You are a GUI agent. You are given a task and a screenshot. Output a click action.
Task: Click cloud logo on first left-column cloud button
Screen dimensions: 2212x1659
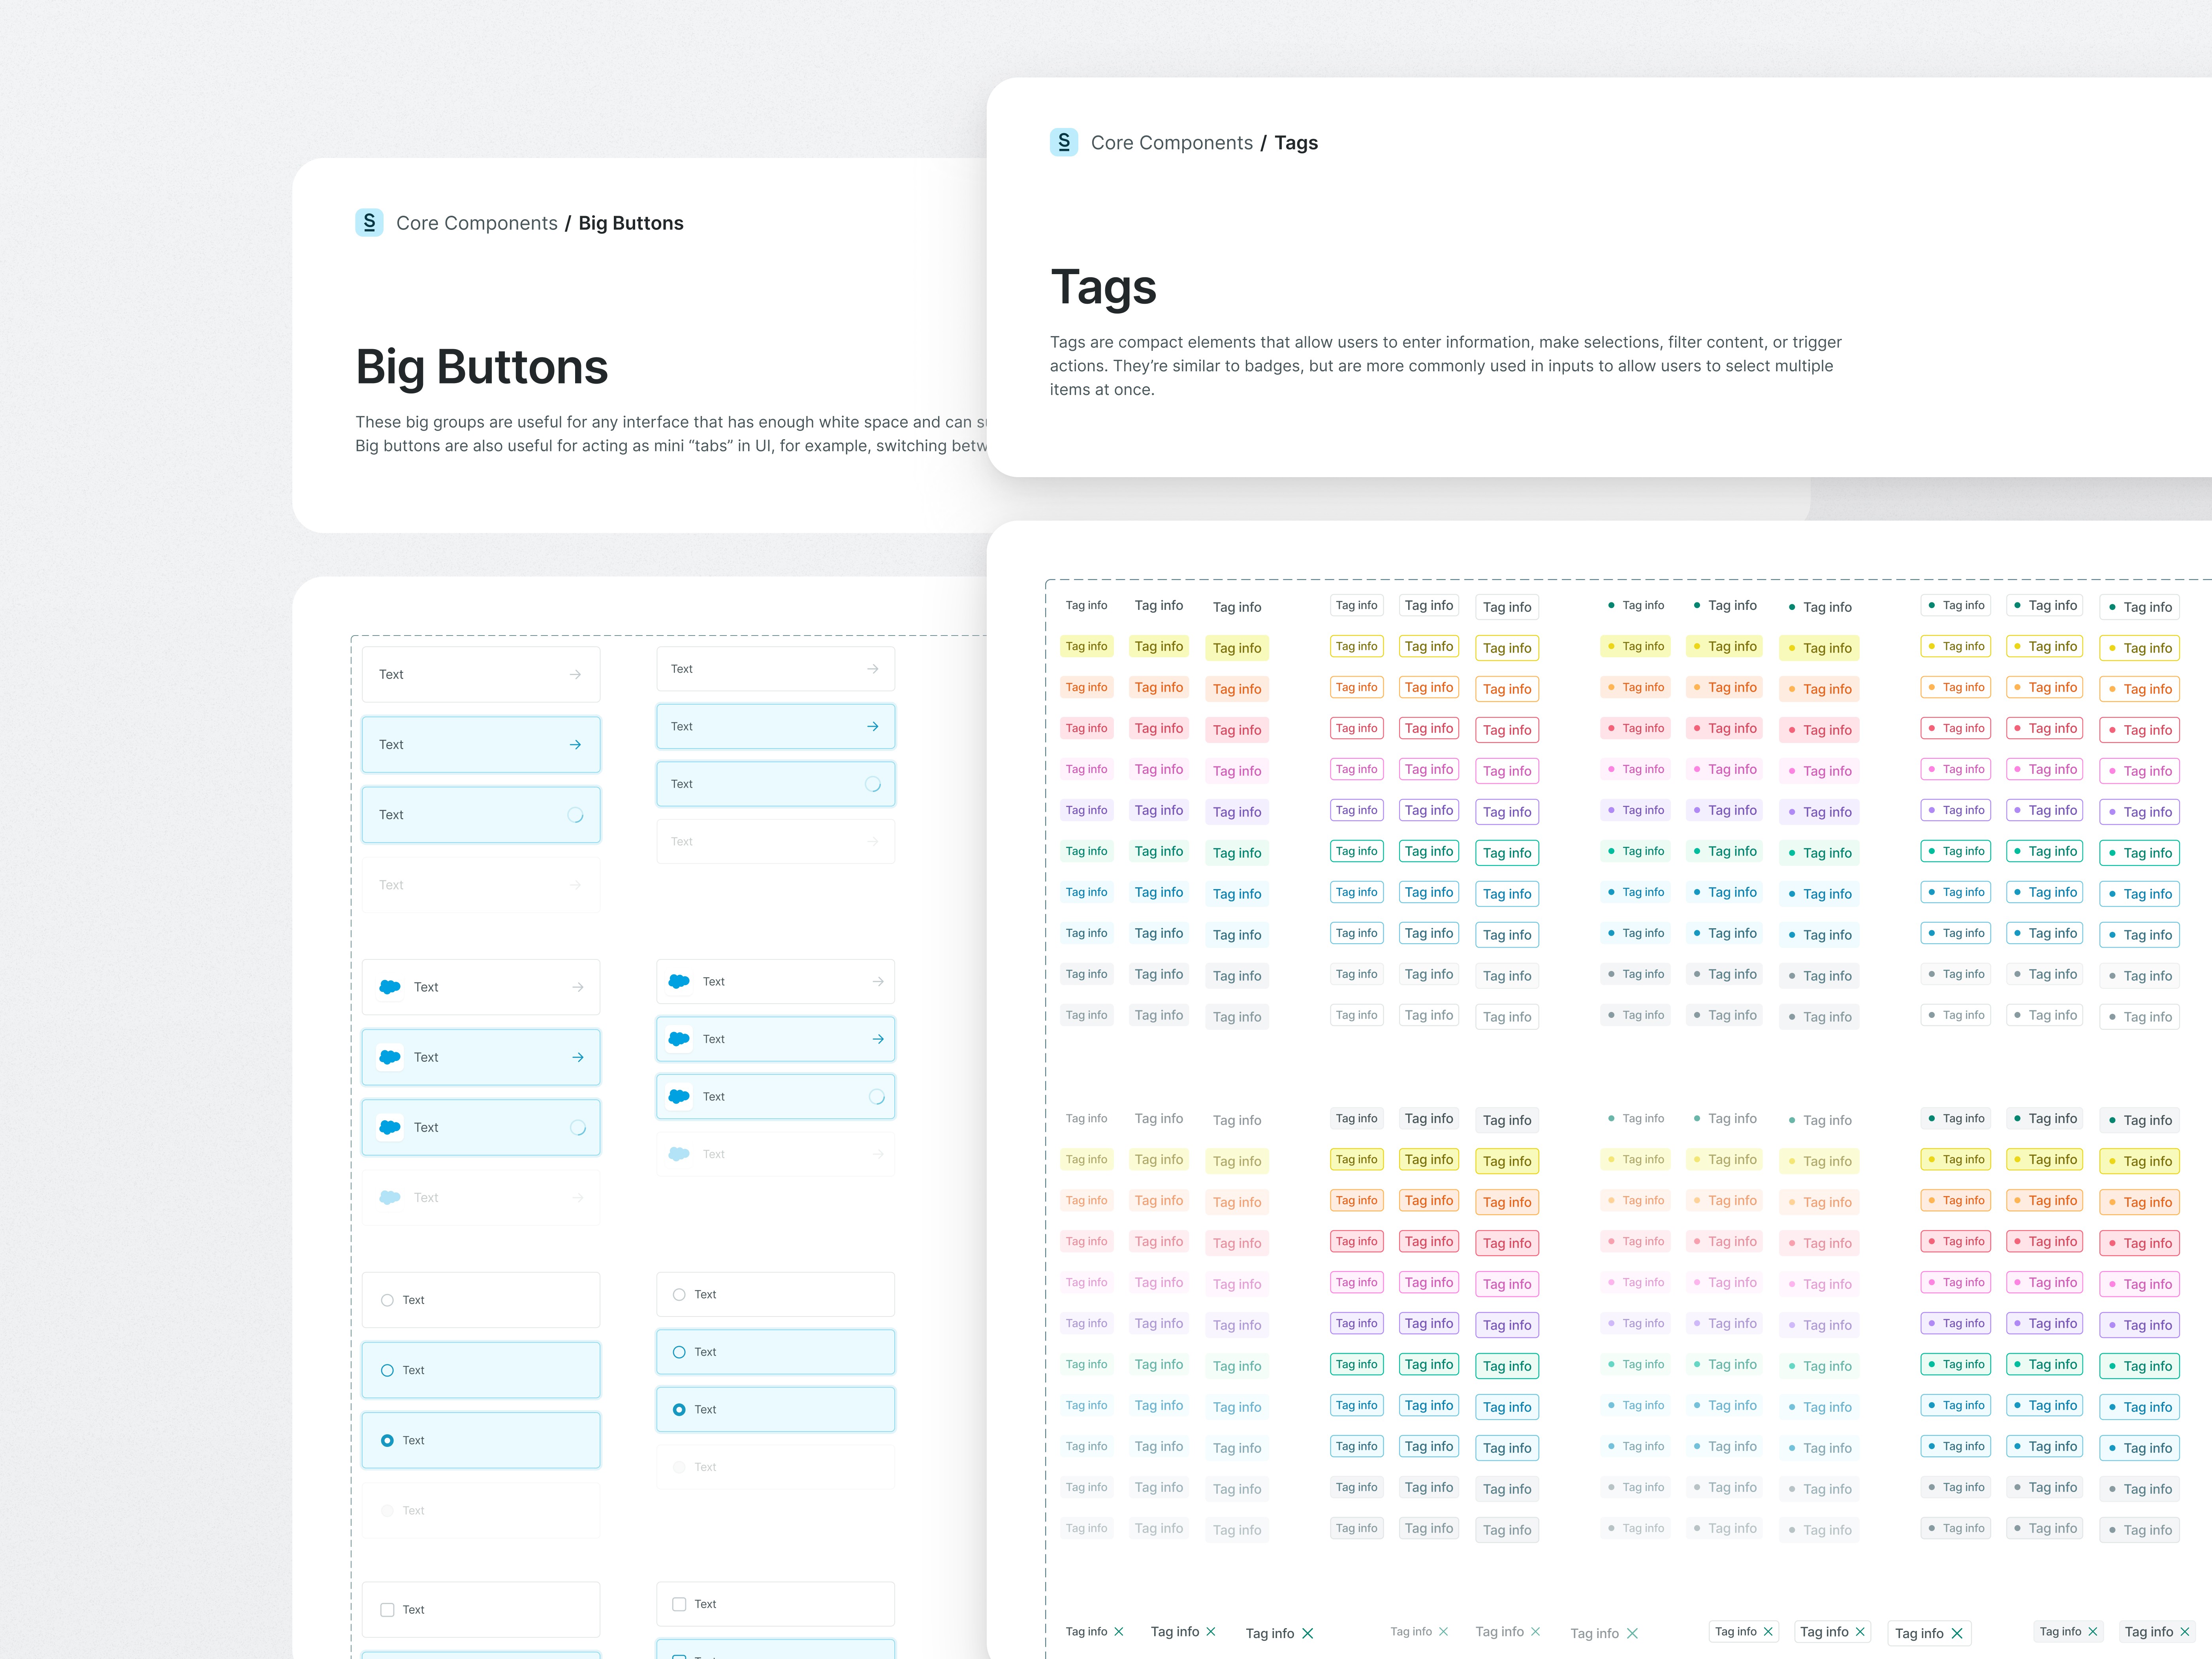[390, 987]
